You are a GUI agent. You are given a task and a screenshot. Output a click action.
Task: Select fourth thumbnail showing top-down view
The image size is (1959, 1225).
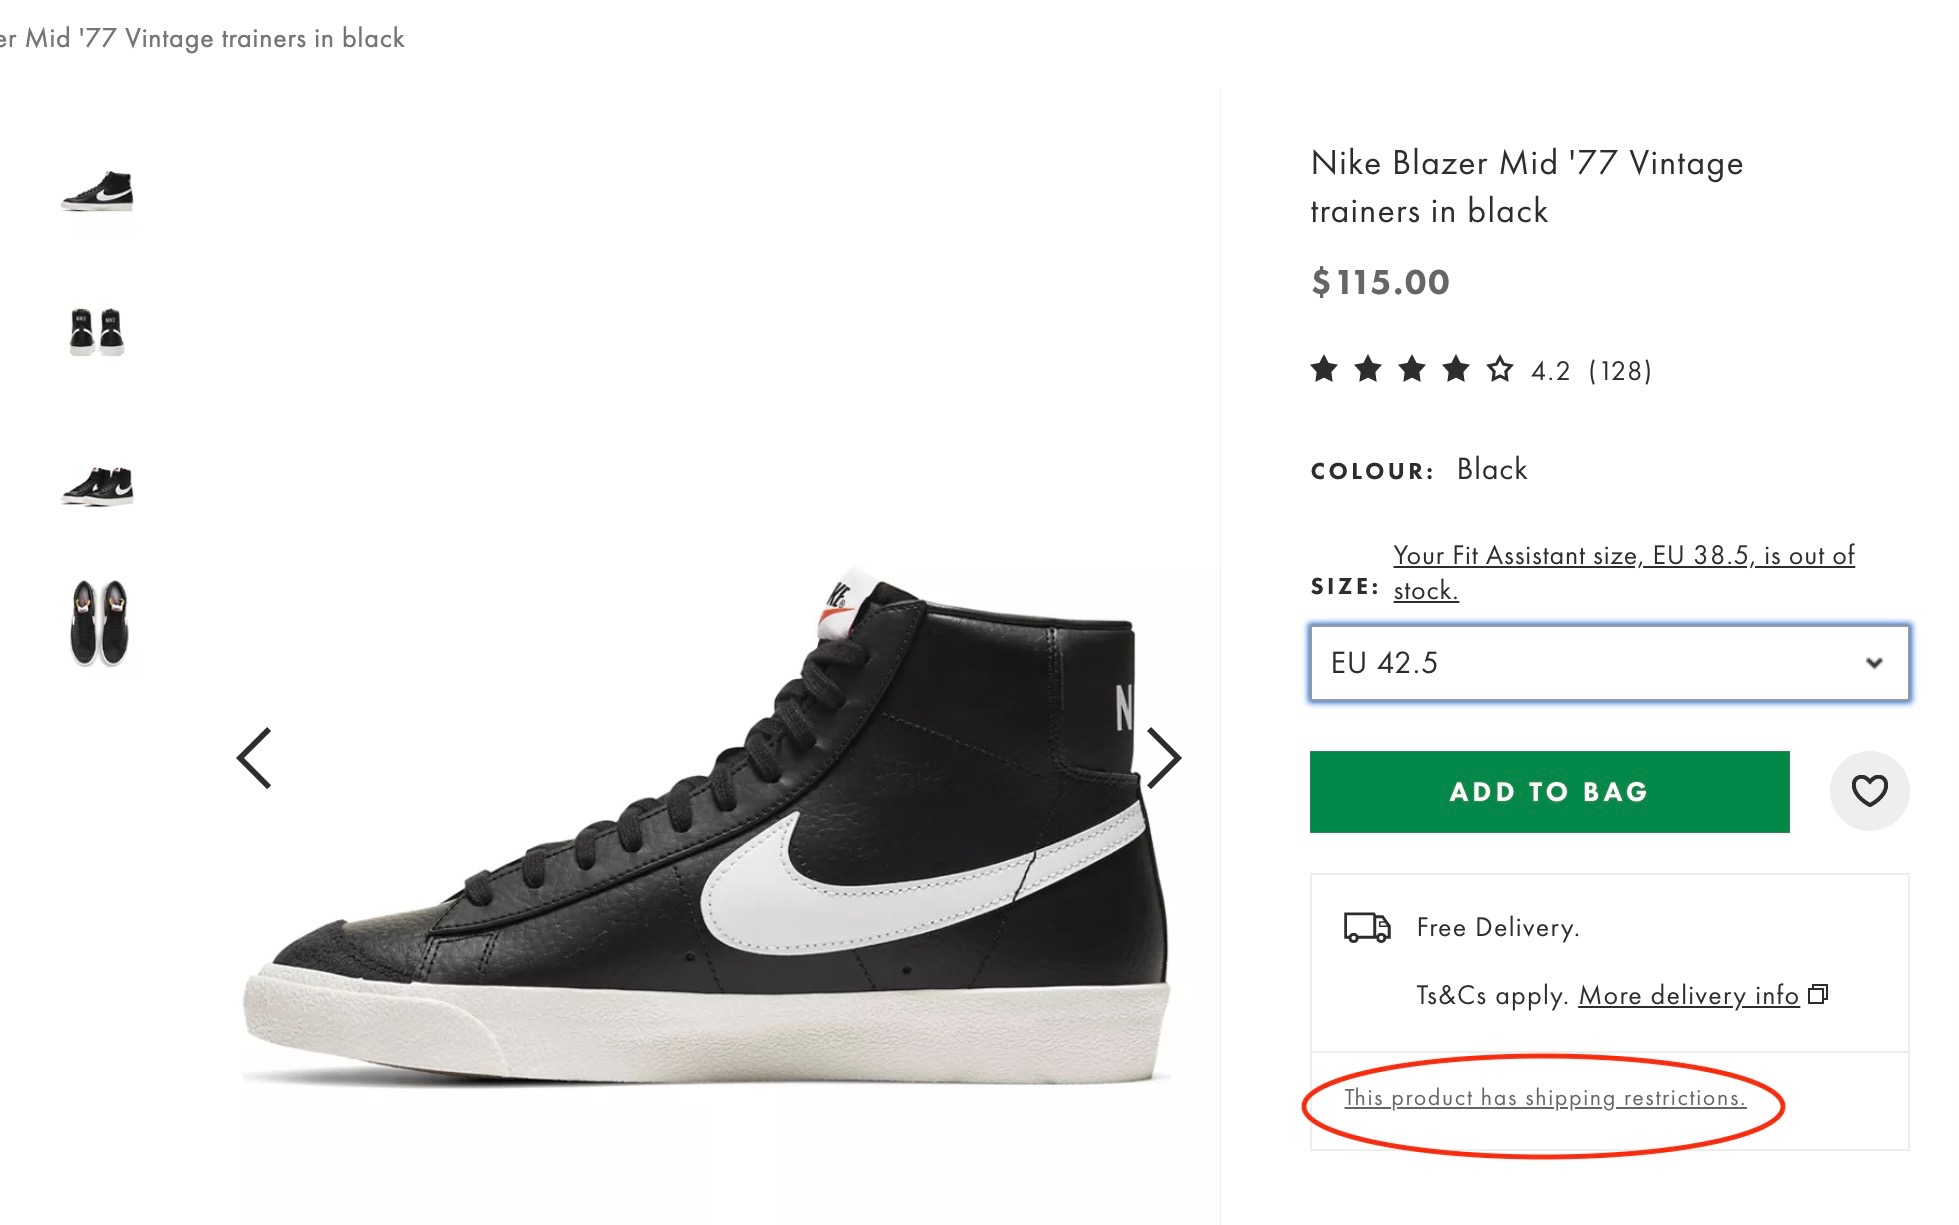pos(99,624)
